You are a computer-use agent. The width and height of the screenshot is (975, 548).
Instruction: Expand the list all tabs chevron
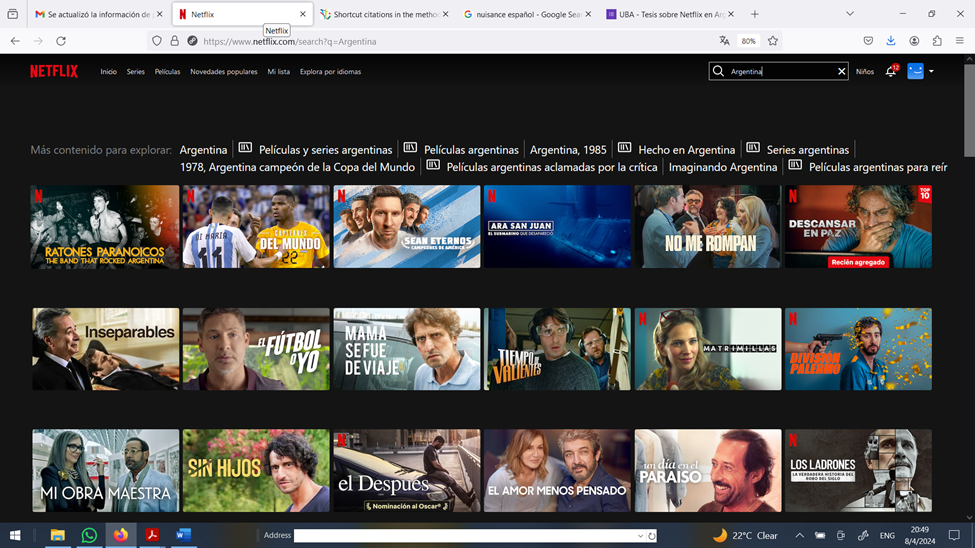point(849,14)
